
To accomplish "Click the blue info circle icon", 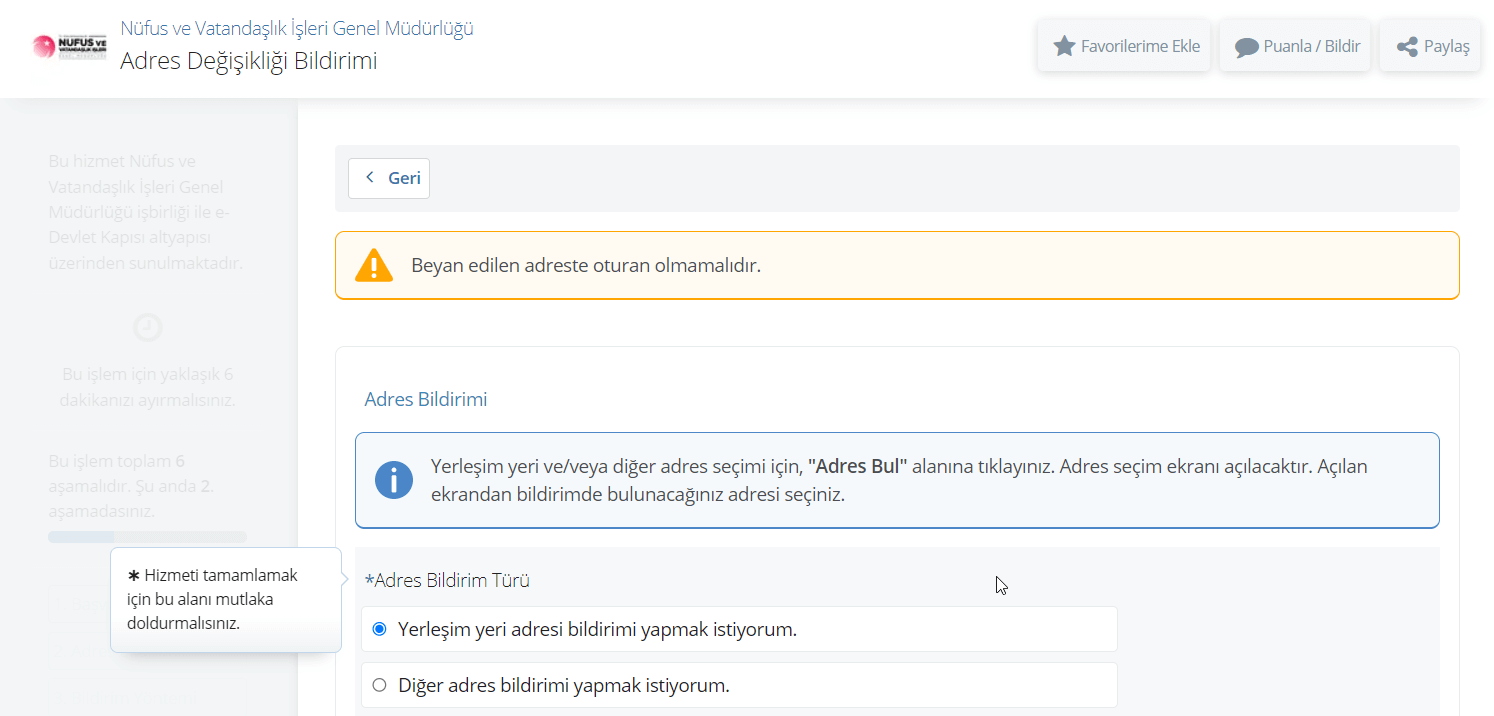I will 394,480.
